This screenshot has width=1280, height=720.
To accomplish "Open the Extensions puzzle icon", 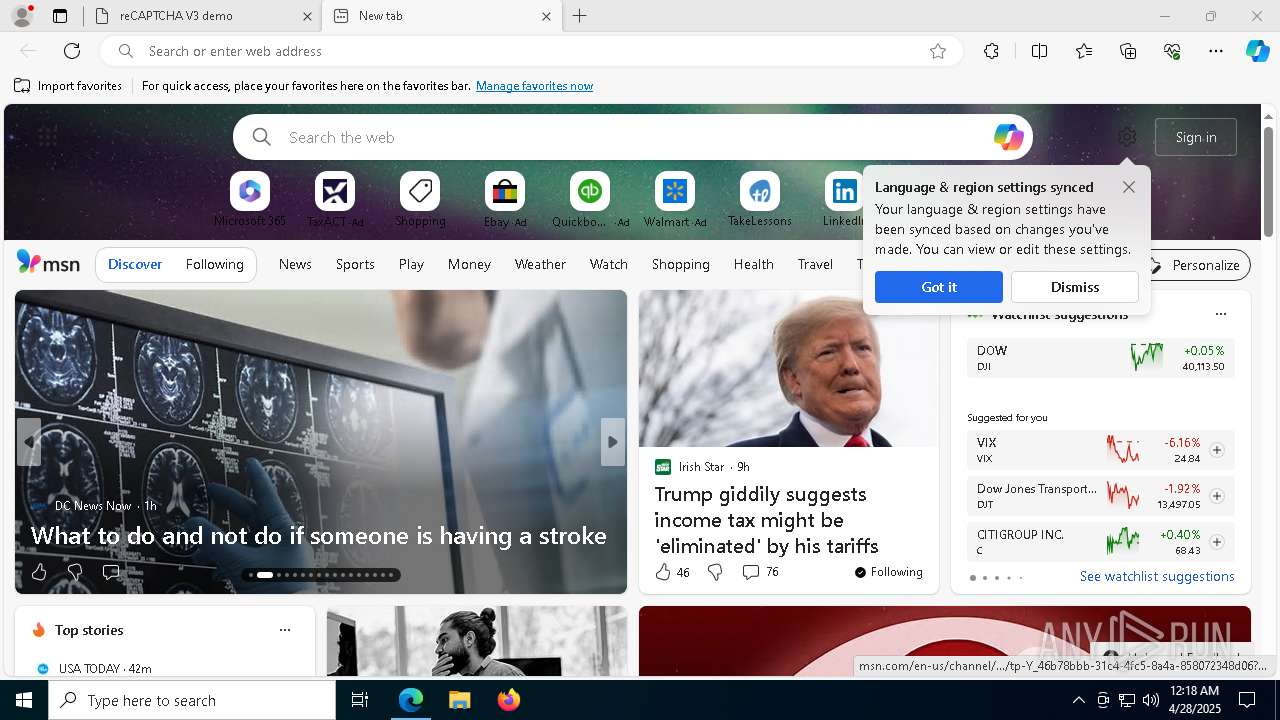I will coord(991,51).
